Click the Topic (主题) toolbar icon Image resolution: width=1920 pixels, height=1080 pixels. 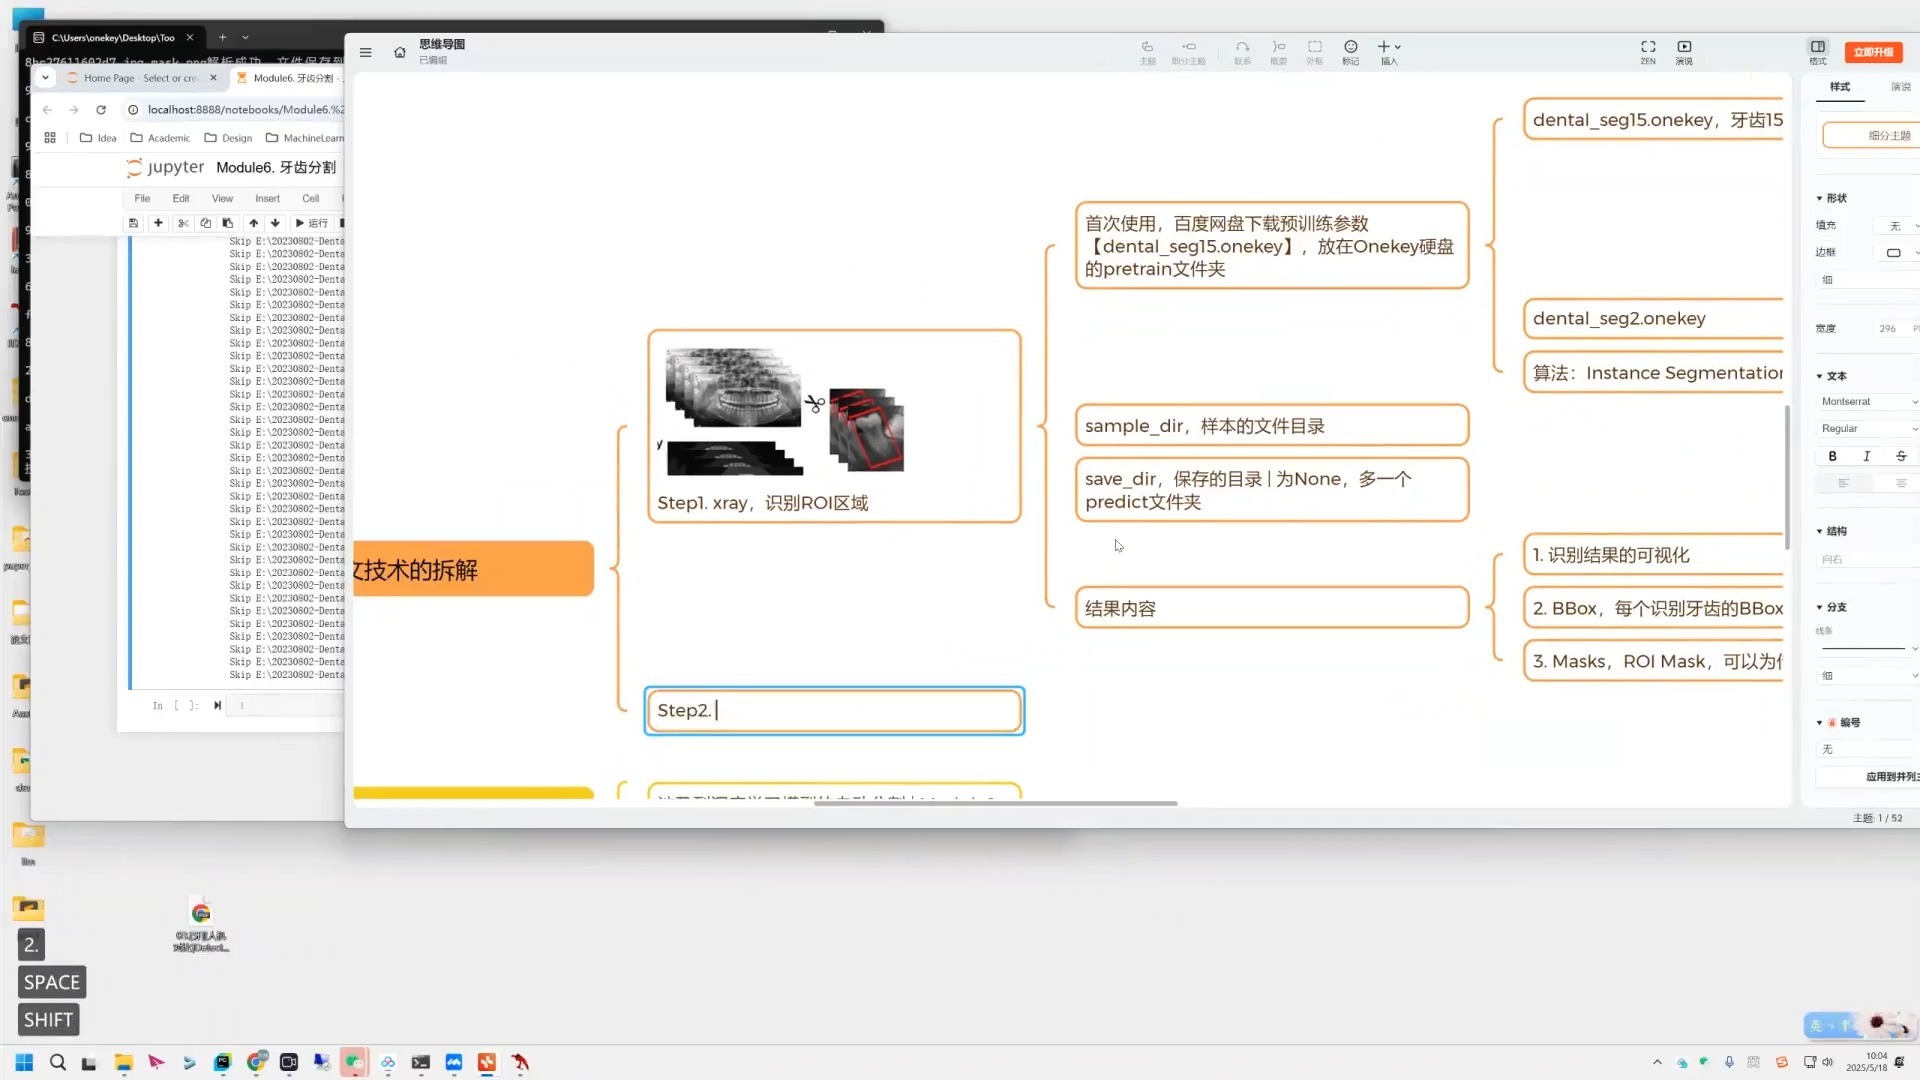pos(1147,52)
